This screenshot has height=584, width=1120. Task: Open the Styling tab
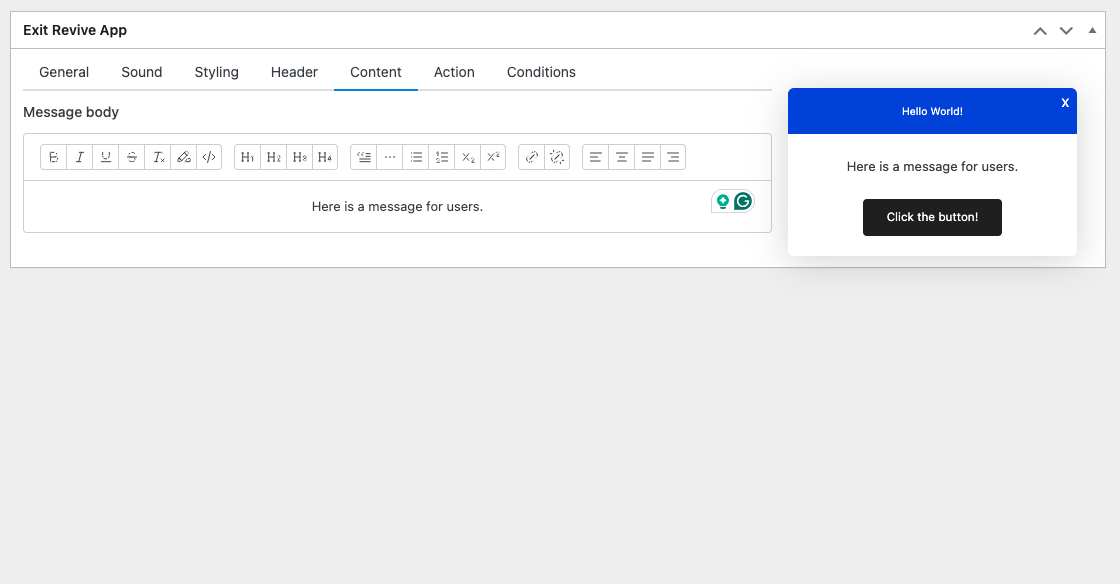216,72
